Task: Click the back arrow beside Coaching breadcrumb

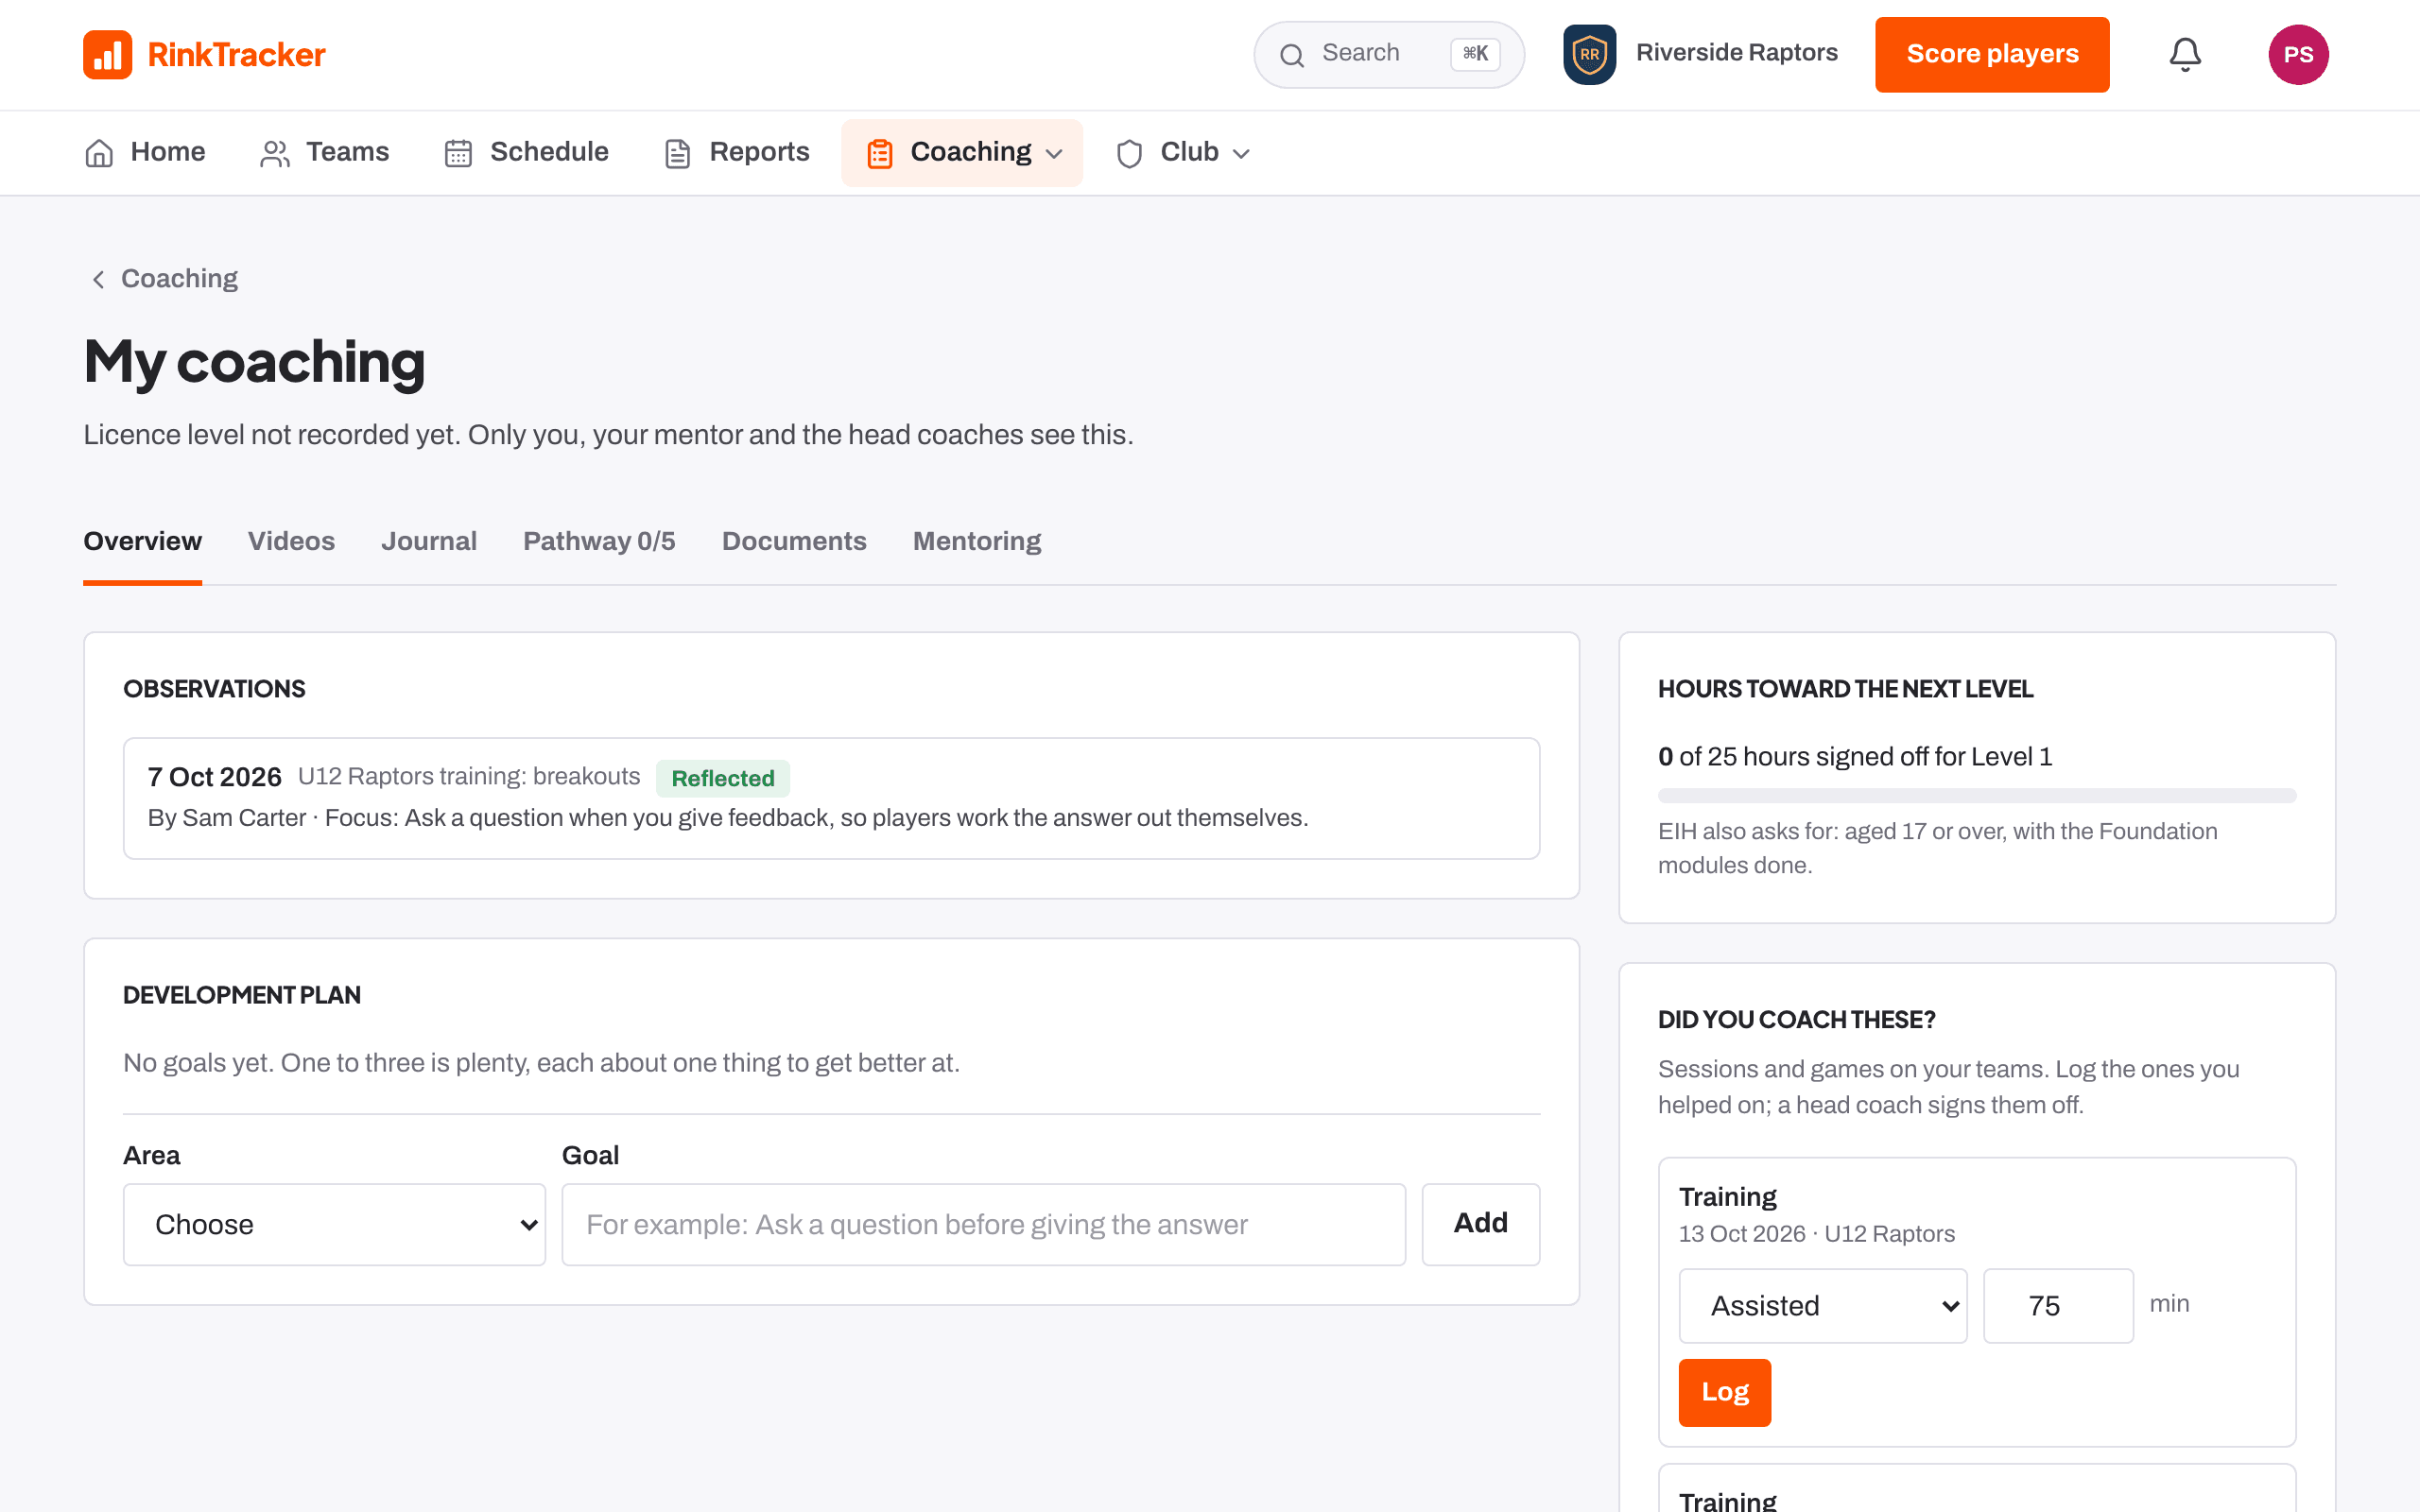Action: (x=98, y=279)
